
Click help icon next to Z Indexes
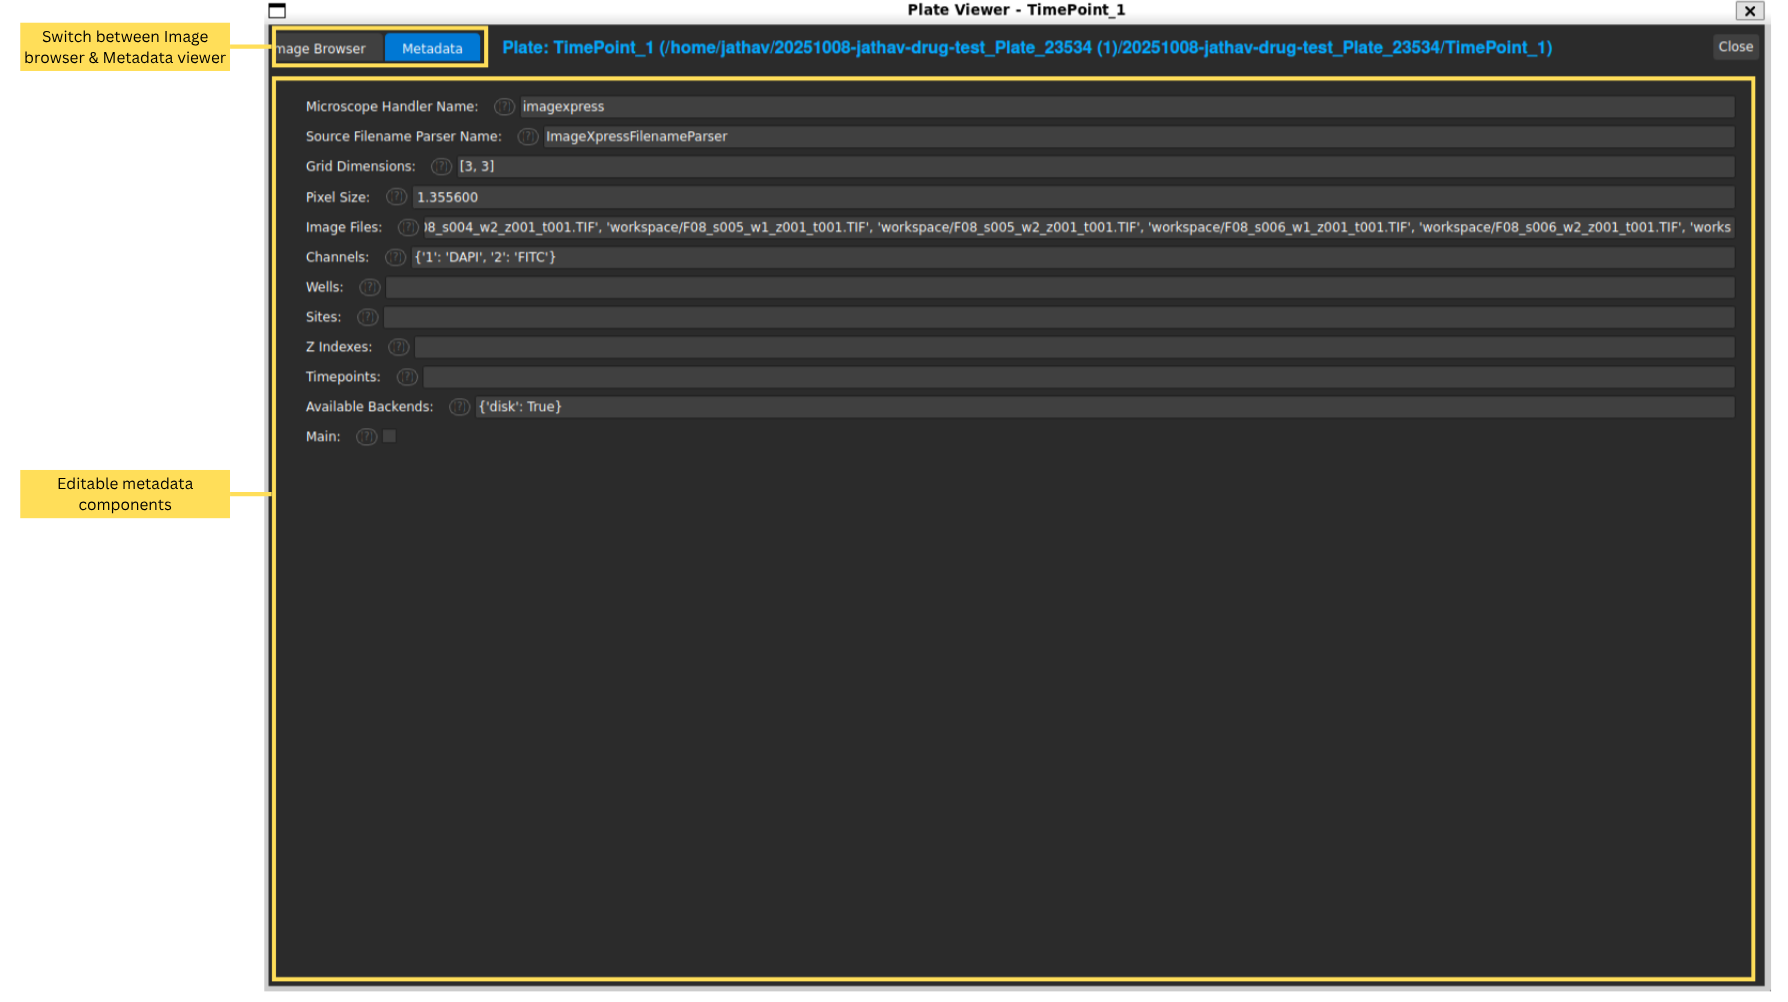398,347
